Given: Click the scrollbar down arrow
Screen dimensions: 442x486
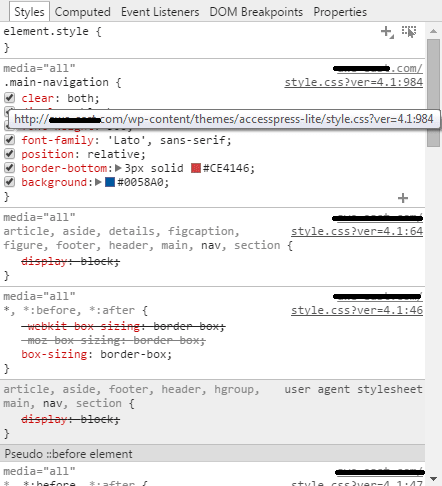Looking at the screenshot, I should coord(433,479).
